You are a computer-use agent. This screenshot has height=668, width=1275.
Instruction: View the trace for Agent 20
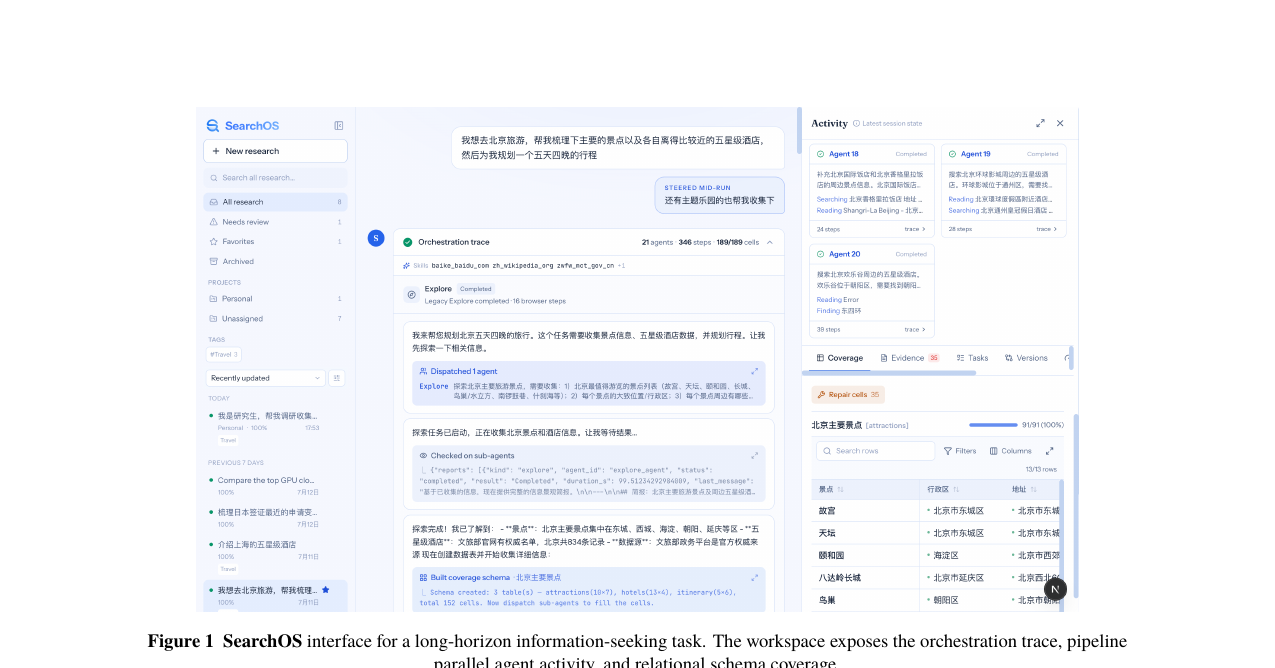tap(915, 329)
